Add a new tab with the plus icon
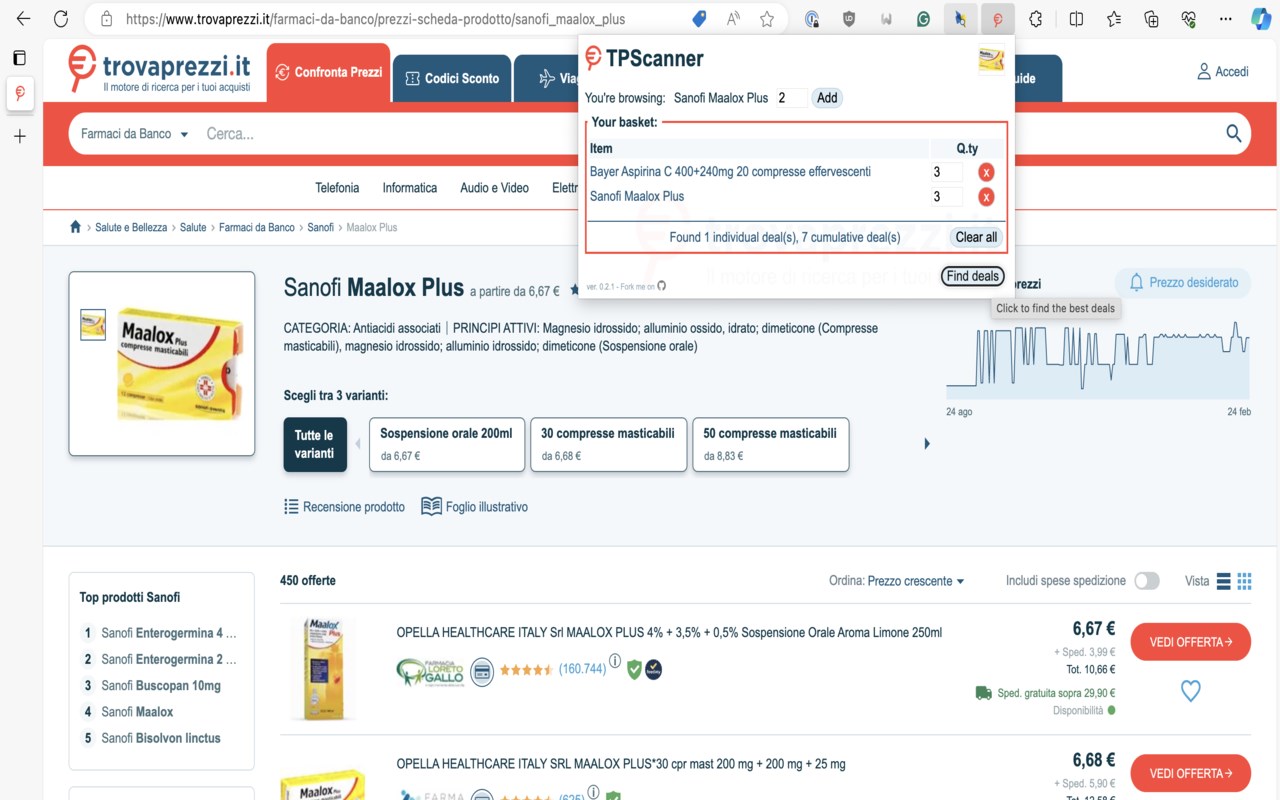The width and height of the screenshot is (1280, 800). tap(19, 136)
